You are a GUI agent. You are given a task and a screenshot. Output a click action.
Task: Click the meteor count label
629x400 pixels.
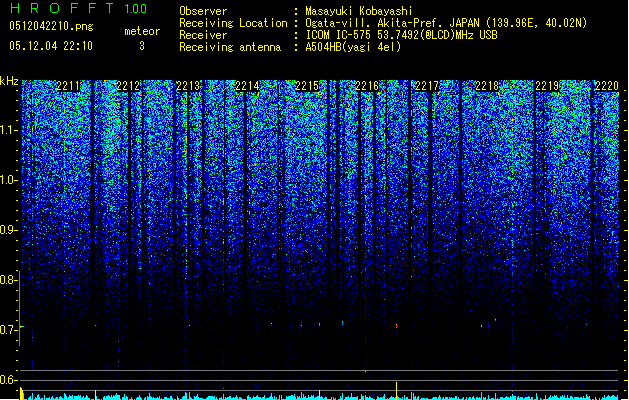click(142, 31)
